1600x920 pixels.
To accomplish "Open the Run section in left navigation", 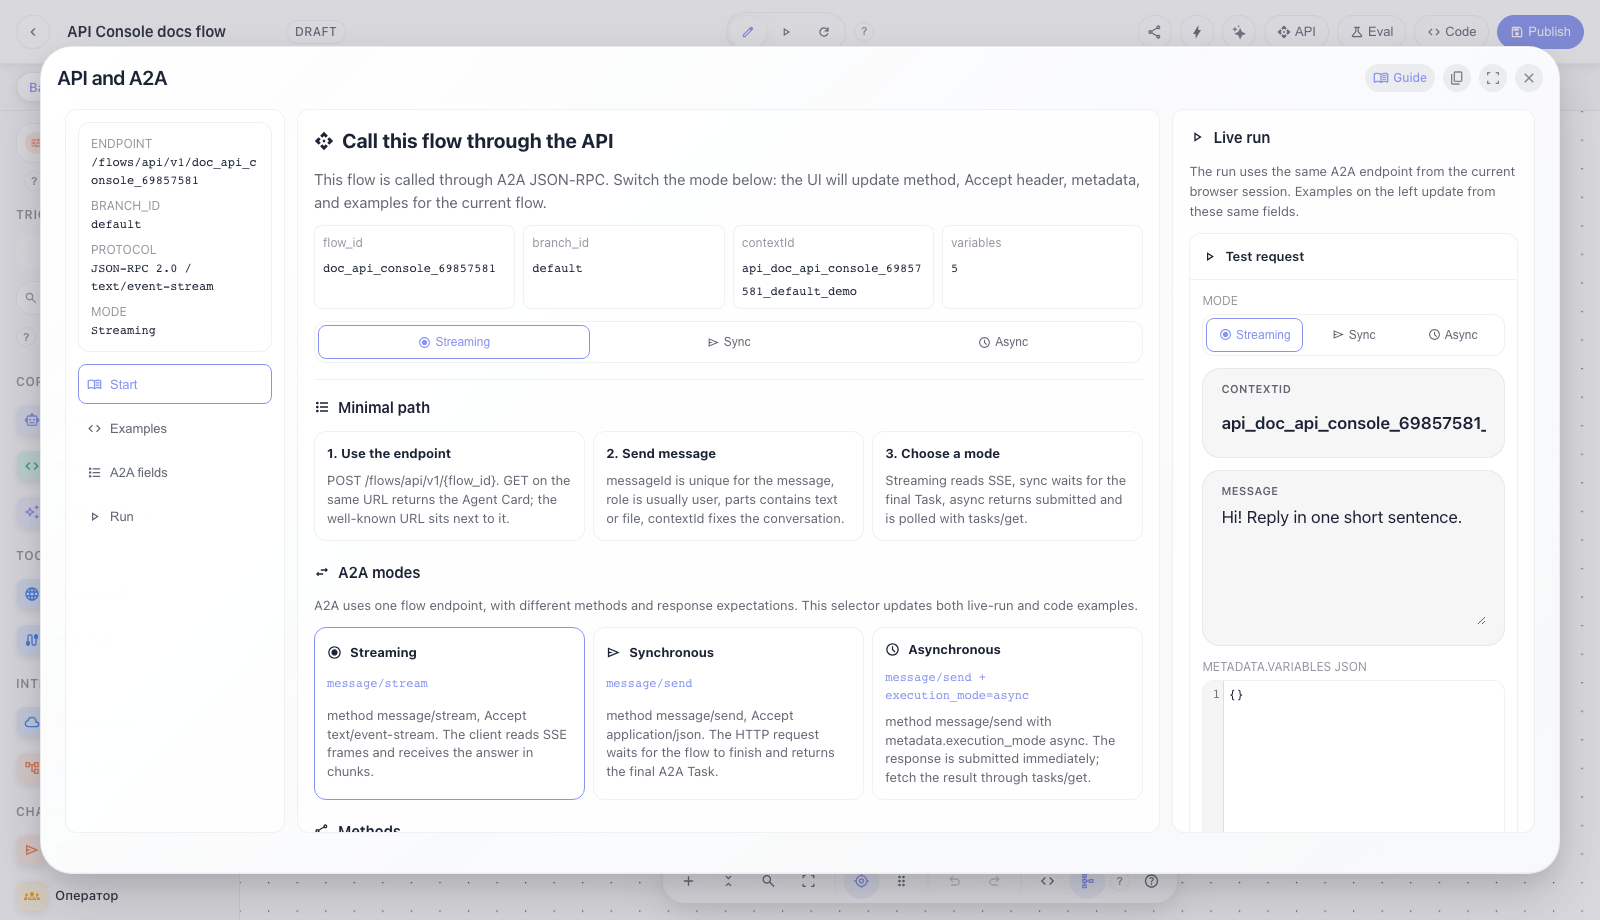I will click(175, 516).
